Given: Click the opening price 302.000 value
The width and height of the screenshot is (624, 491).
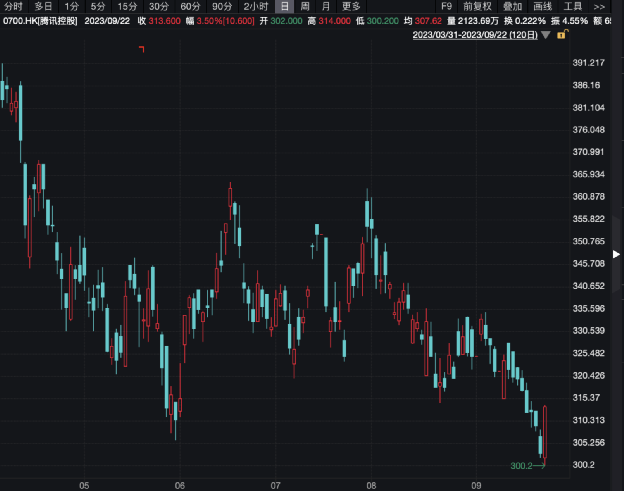Looking at the screenshot, I should (287, 21).
